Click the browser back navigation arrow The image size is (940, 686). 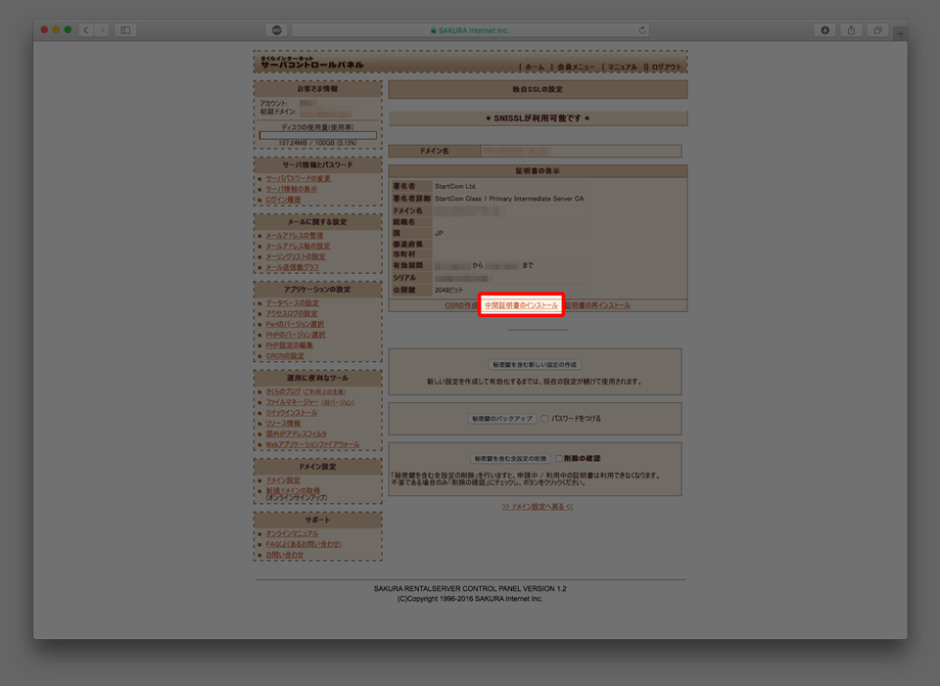(84, 30)
